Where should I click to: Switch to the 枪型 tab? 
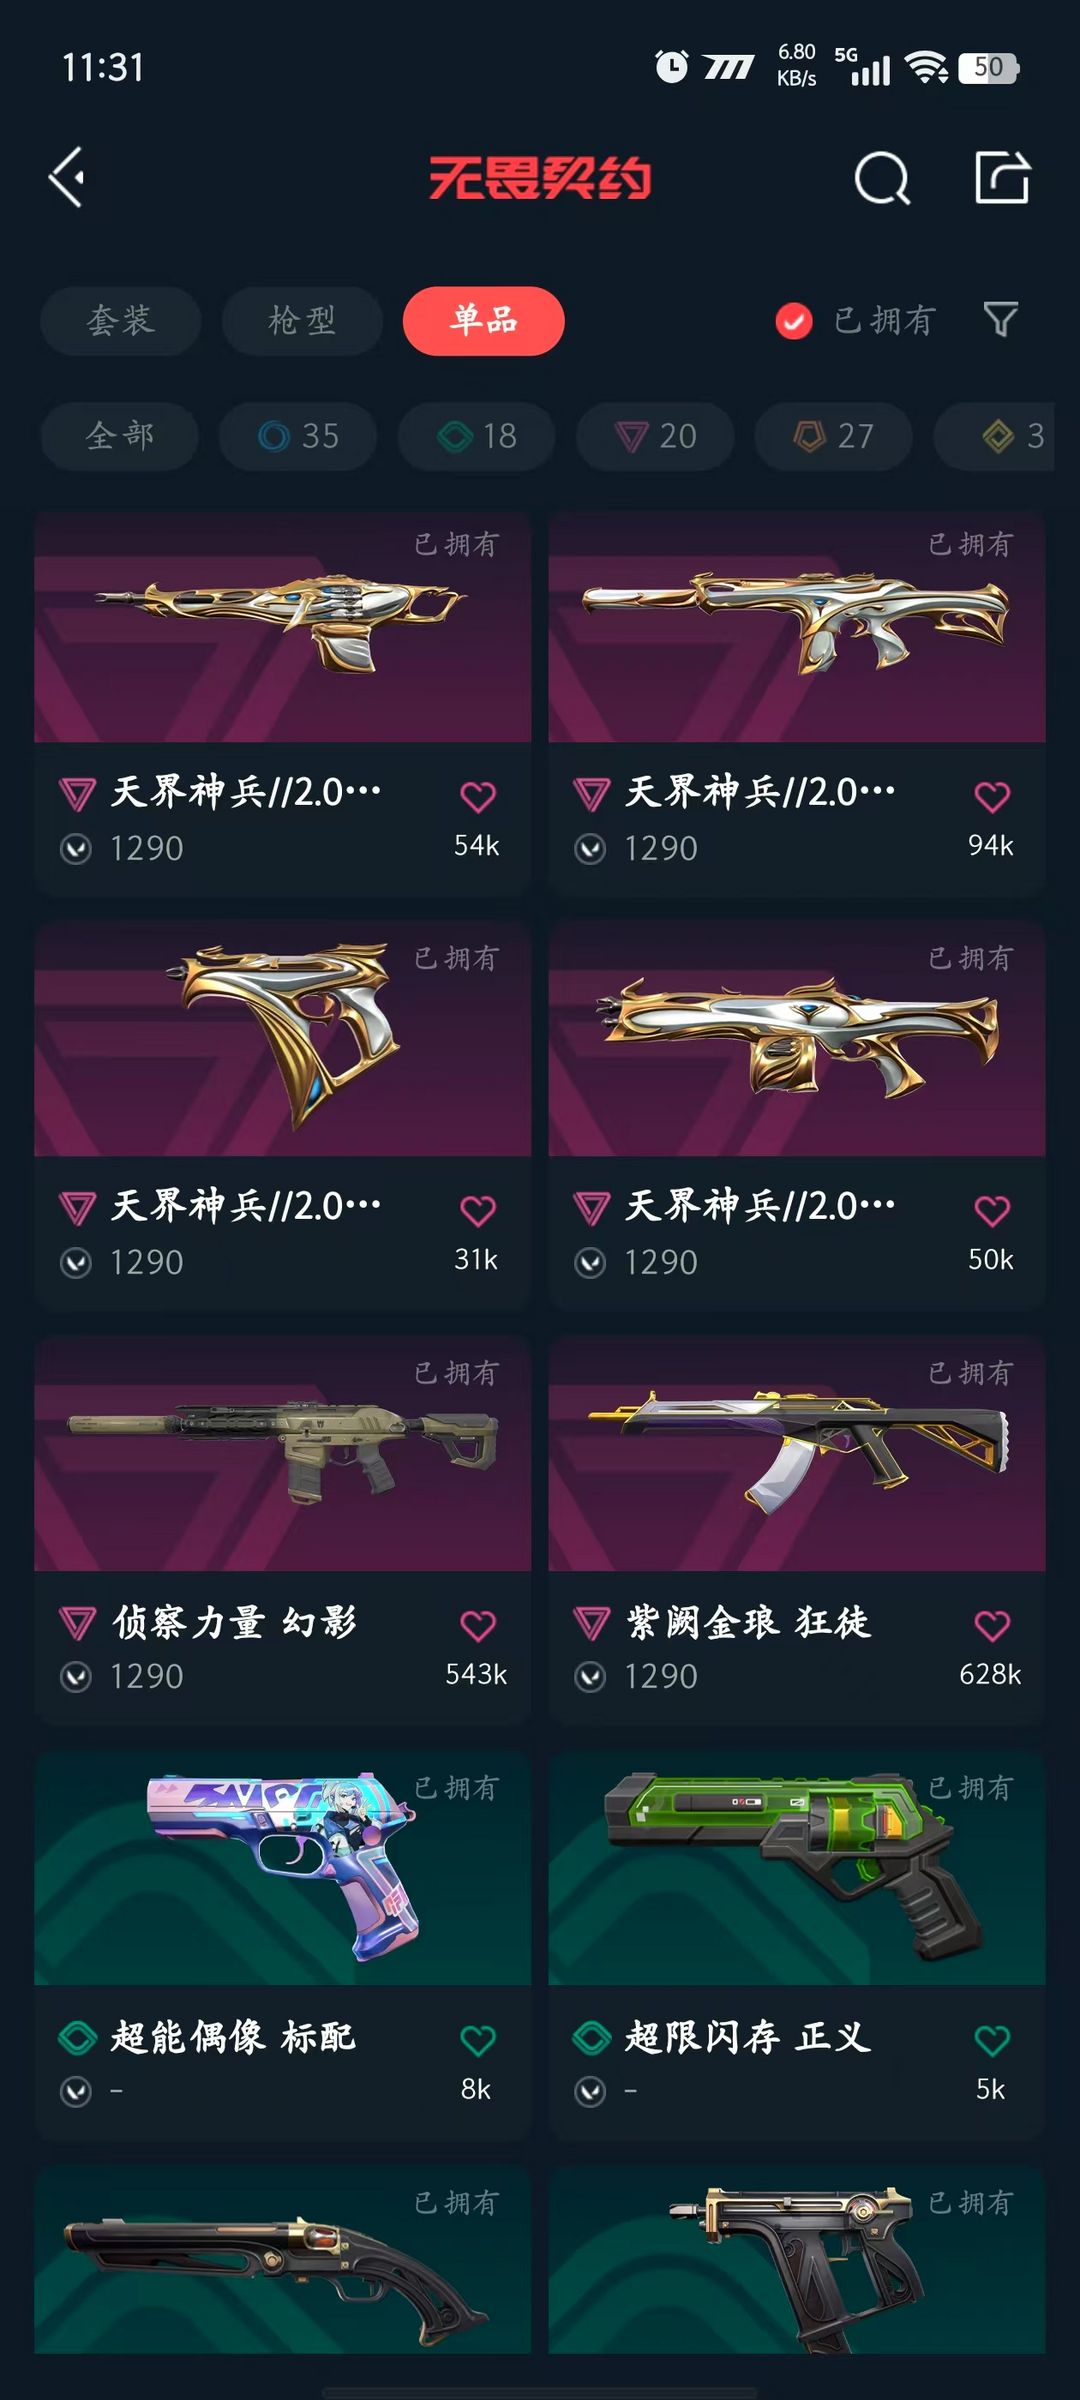tap(302, 321)
